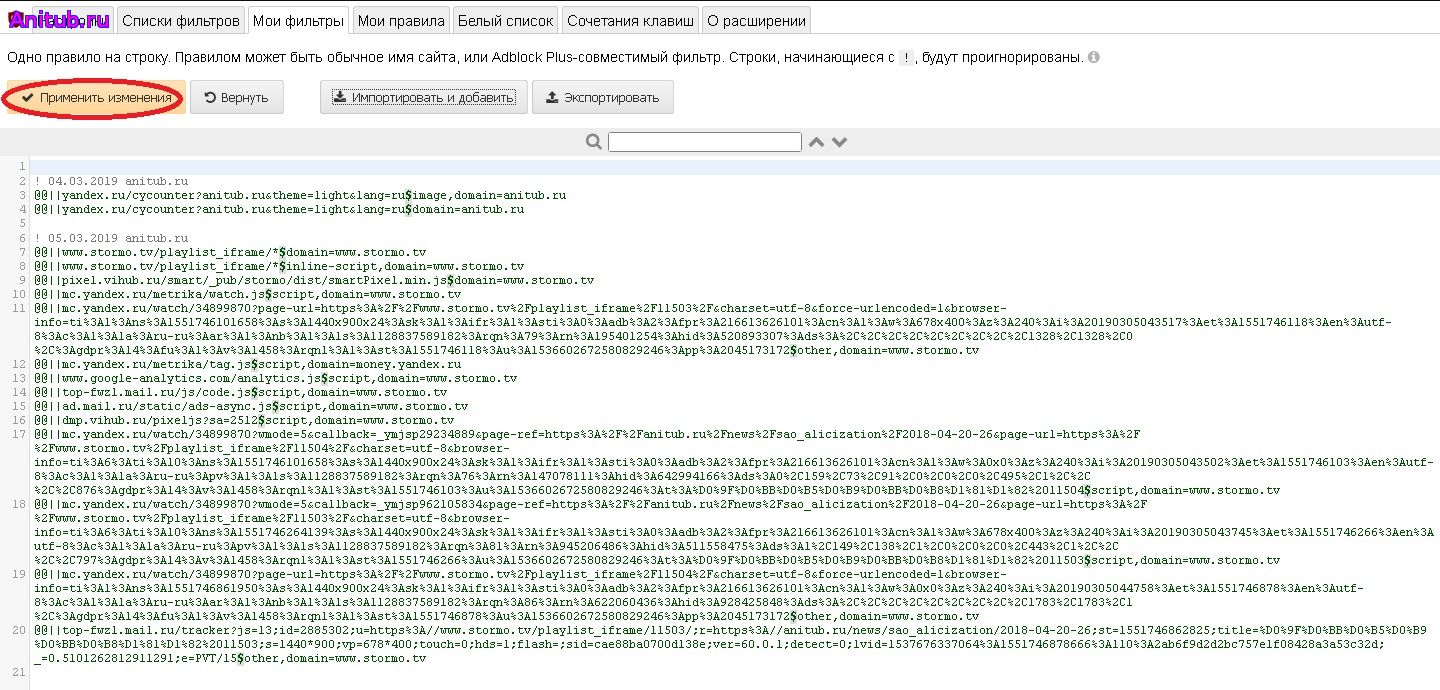This screenshot has height=690, width=1440.
Task: Switch to the Списки фильтров tab
Action: (x=181, y=20)
